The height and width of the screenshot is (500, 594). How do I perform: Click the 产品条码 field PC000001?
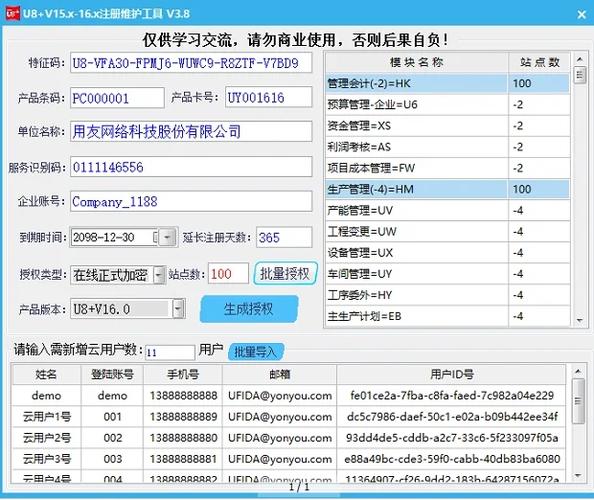117,98
